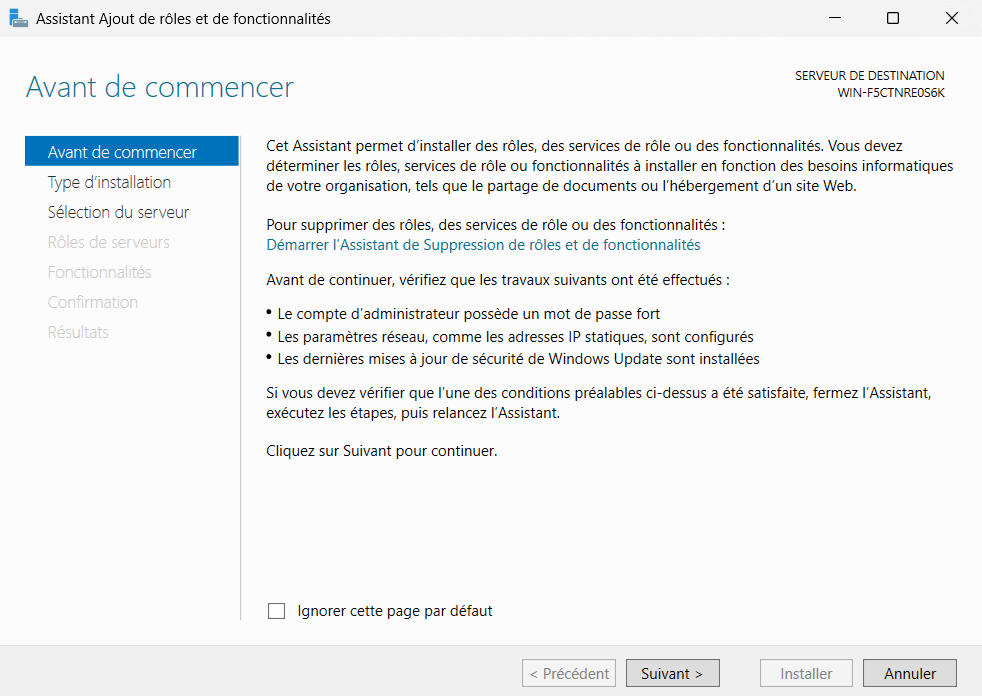Choose the Fonctionnalités step in sidebar
The width and height of the screenshot is (982, 696).
(99, 272)
